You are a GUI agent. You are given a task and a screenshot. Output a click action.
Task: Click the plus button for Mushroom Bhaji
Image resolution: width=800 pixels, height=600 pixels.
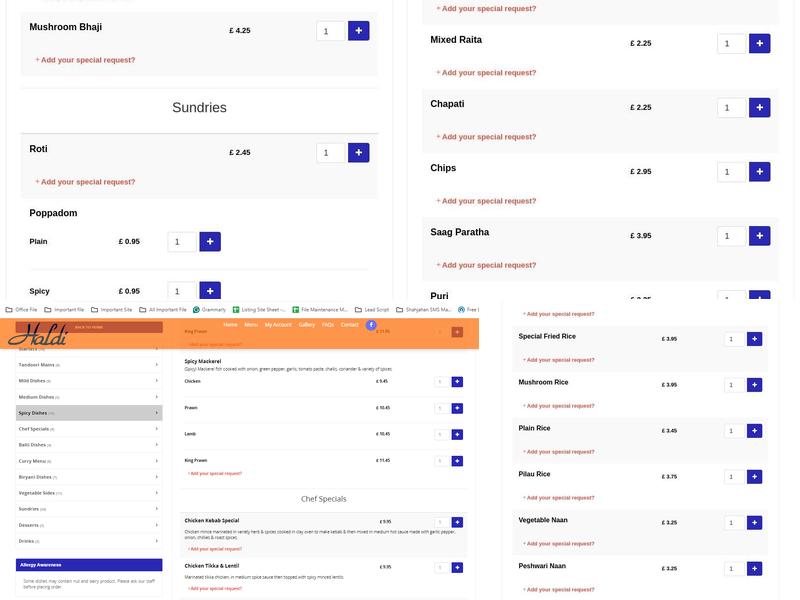358,31
